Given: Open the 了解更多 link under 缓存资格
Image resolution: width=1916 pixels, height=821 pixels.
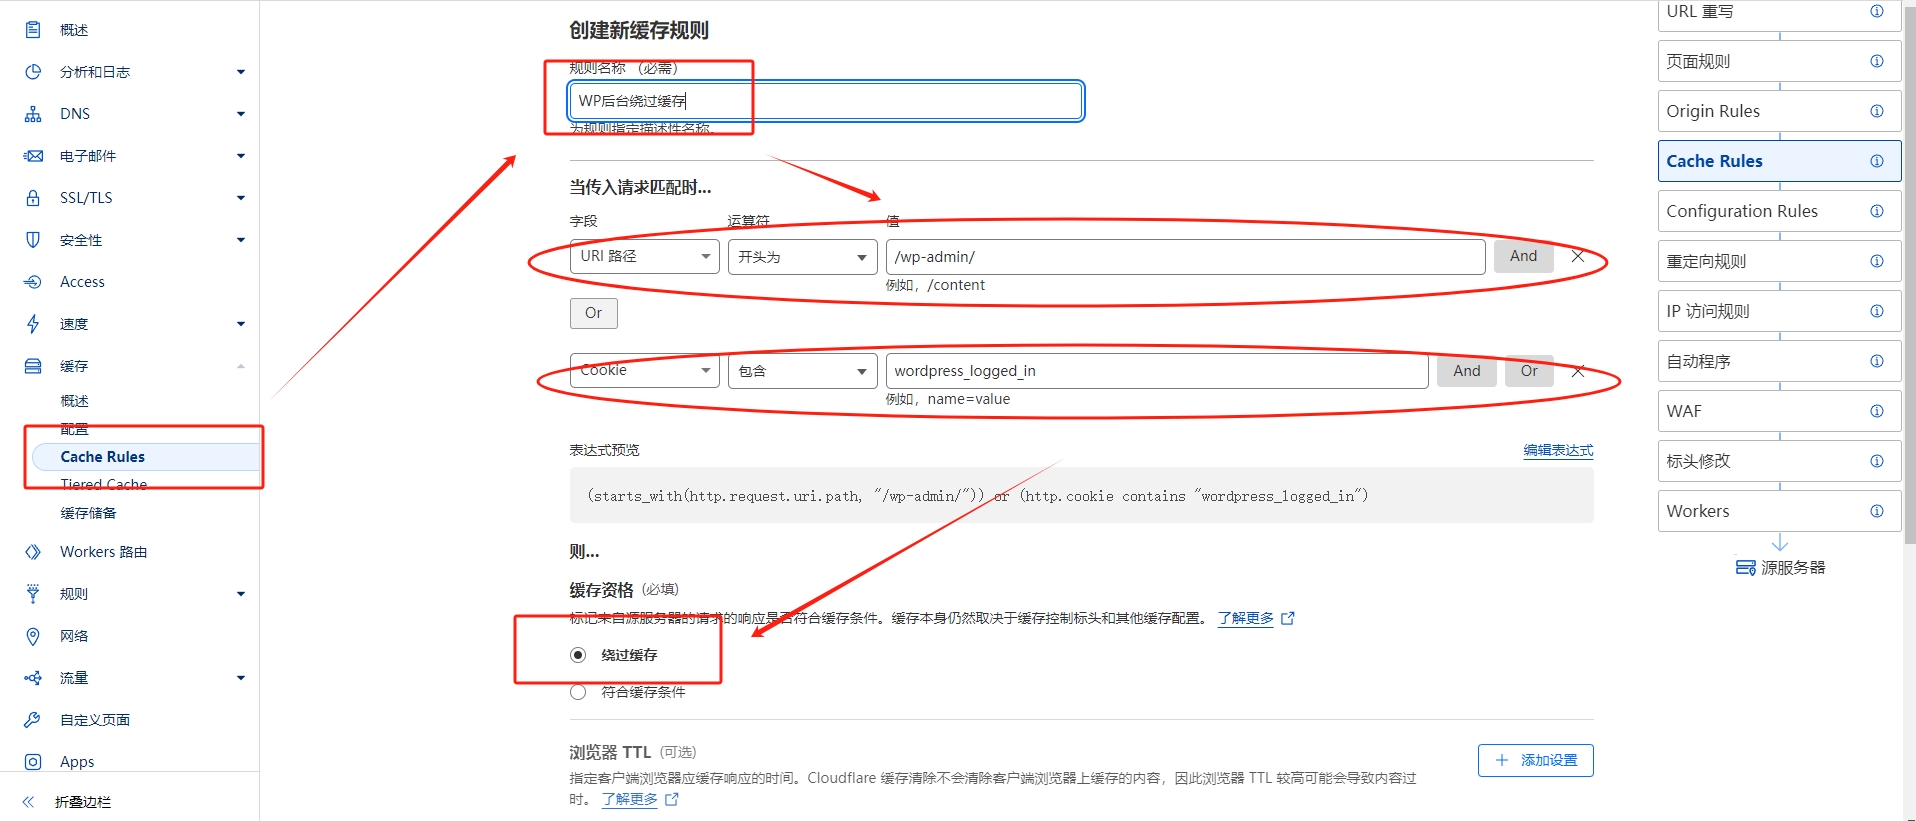Looking at the screenshot, I should pyautogui.click(x=1246, y=618).
